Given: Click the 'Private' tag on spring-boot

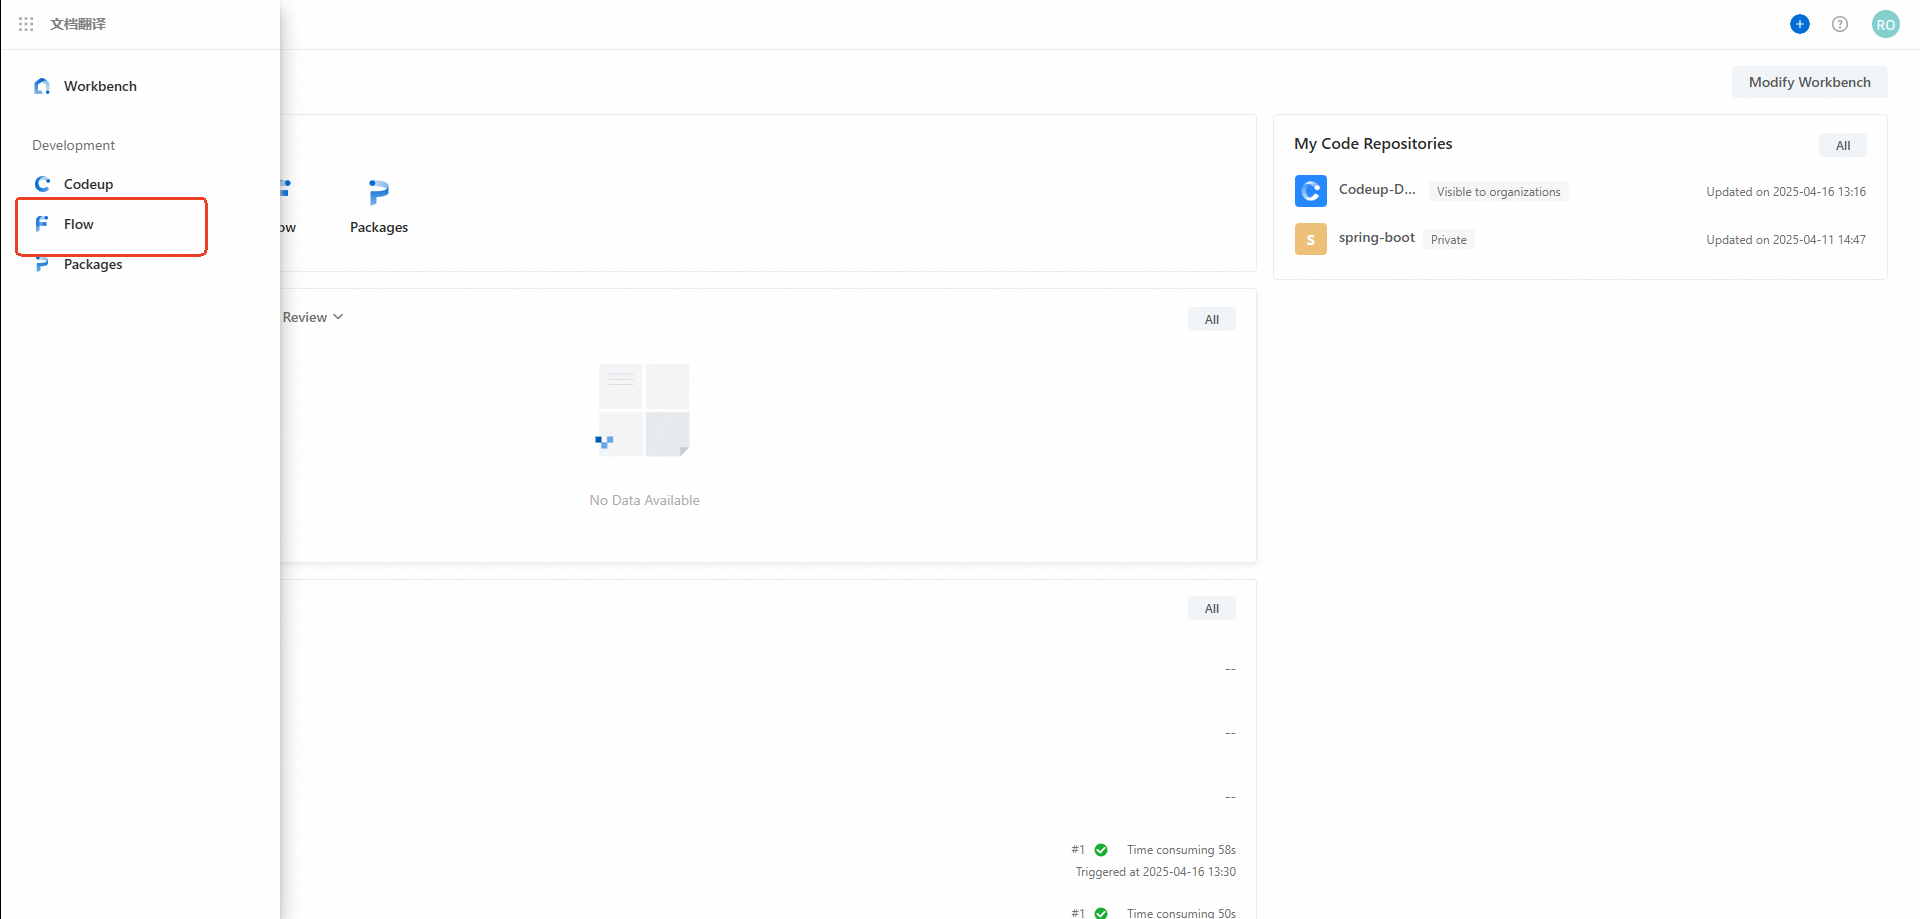Looking at the screenshot, I should (1449, 239).
